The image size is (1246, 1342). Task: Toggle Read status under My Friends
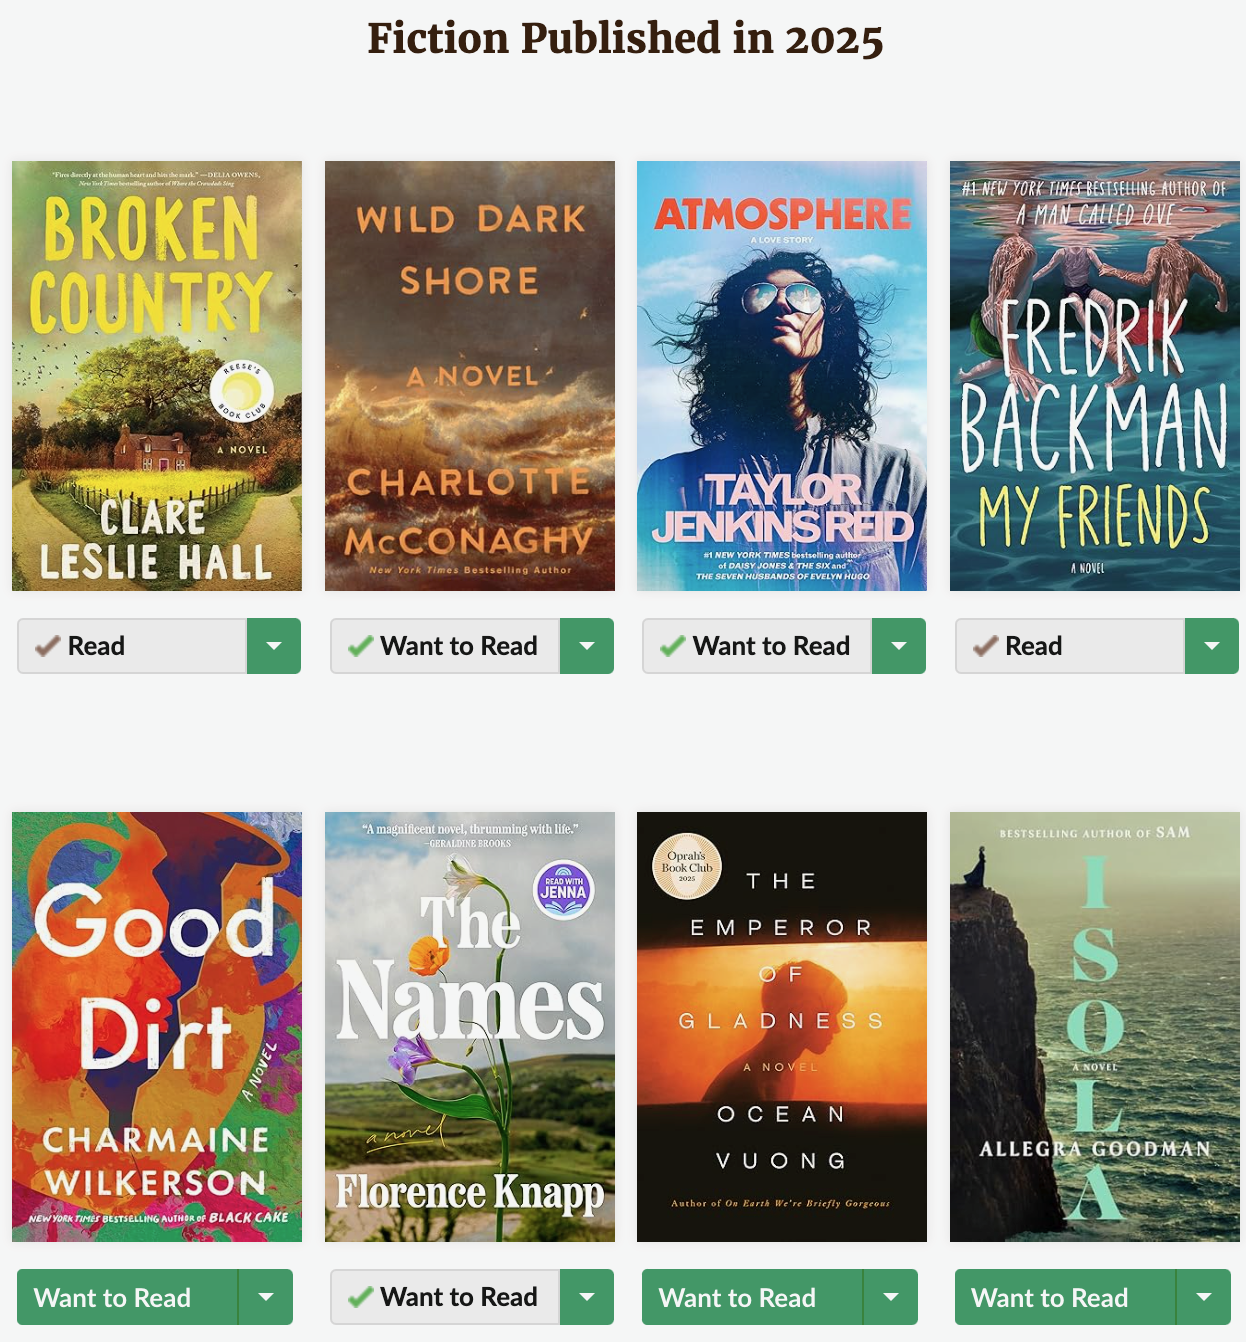(1070, 646)
